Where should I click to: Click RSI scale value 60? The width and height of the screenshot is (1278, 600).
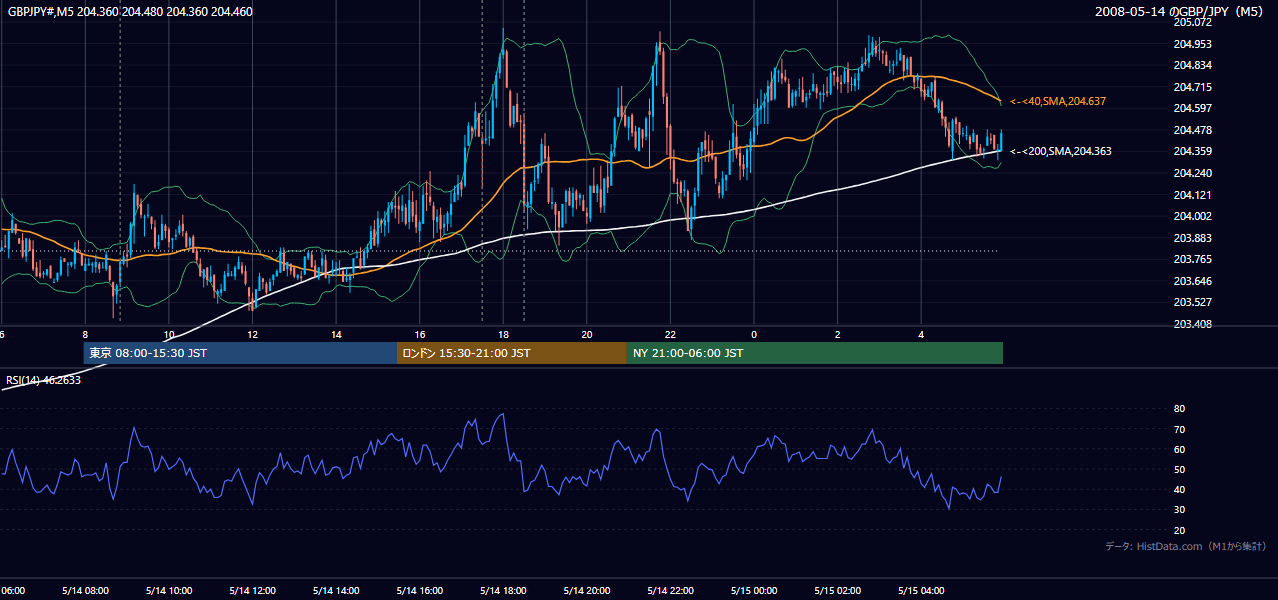pyautogui.click(x=1179, y=449)
